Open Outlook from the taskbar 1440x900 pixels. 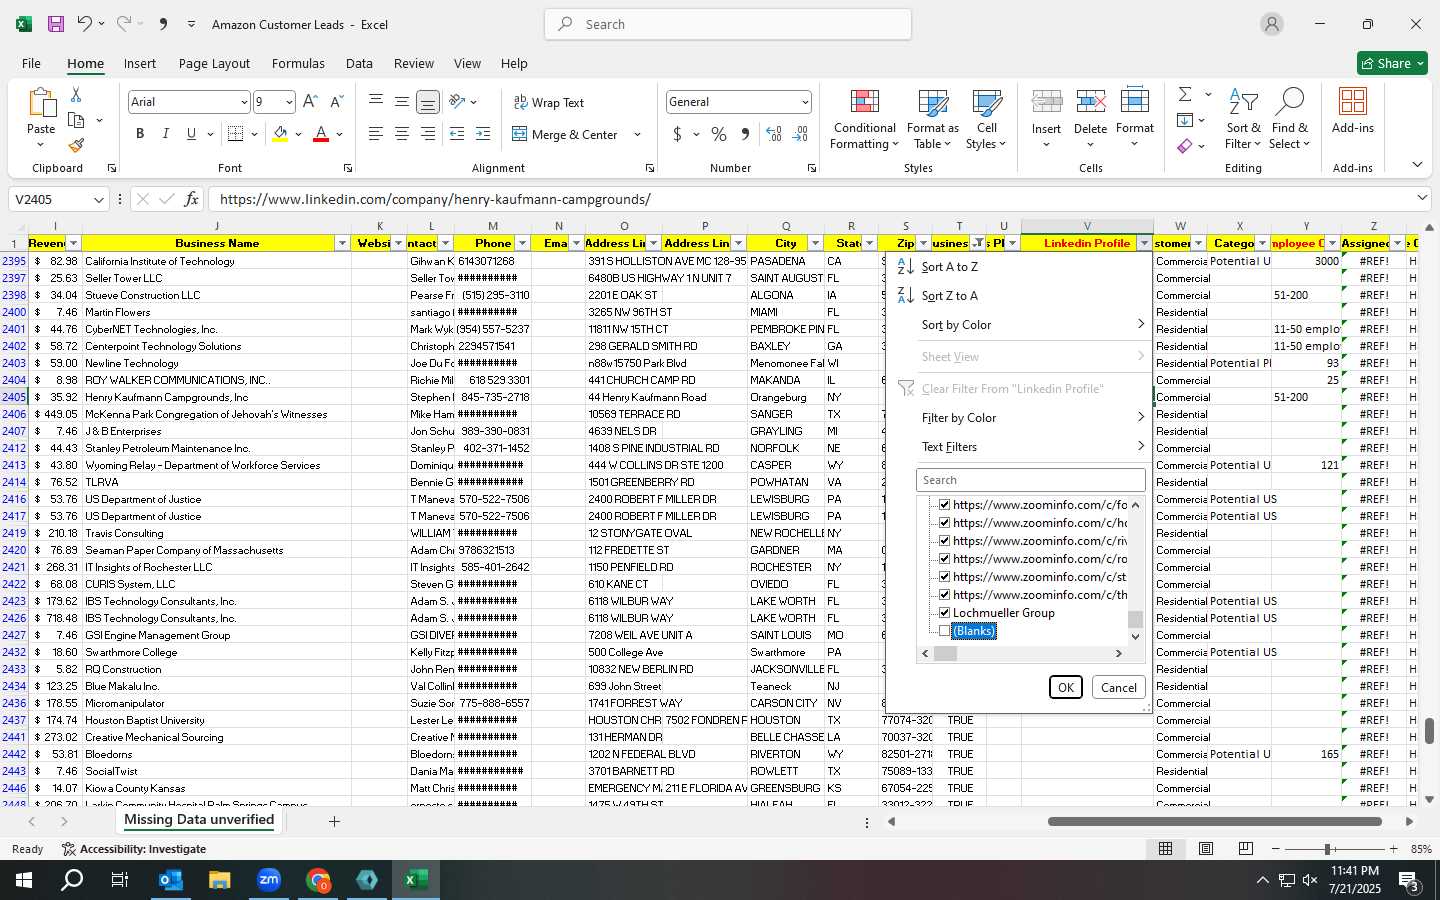(x=171, y=880)
